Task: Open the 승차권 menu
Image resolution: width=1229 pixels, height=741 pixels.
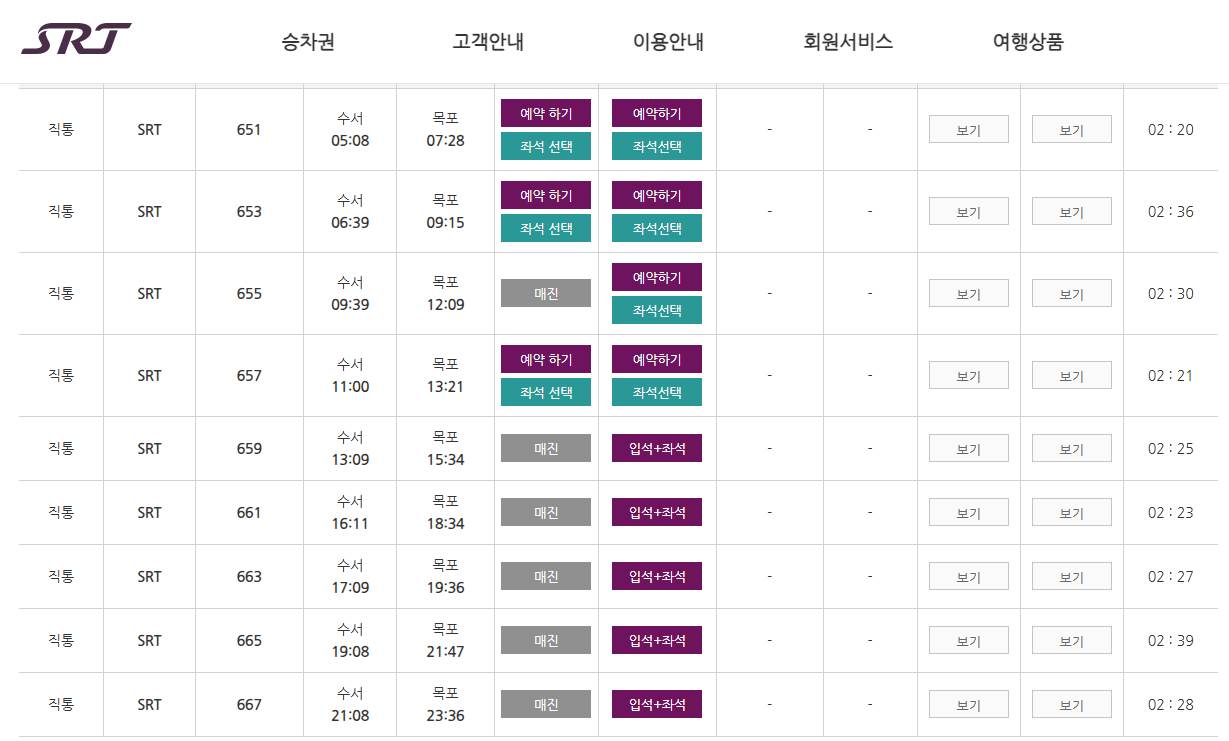Action: [x=308, y=42]
